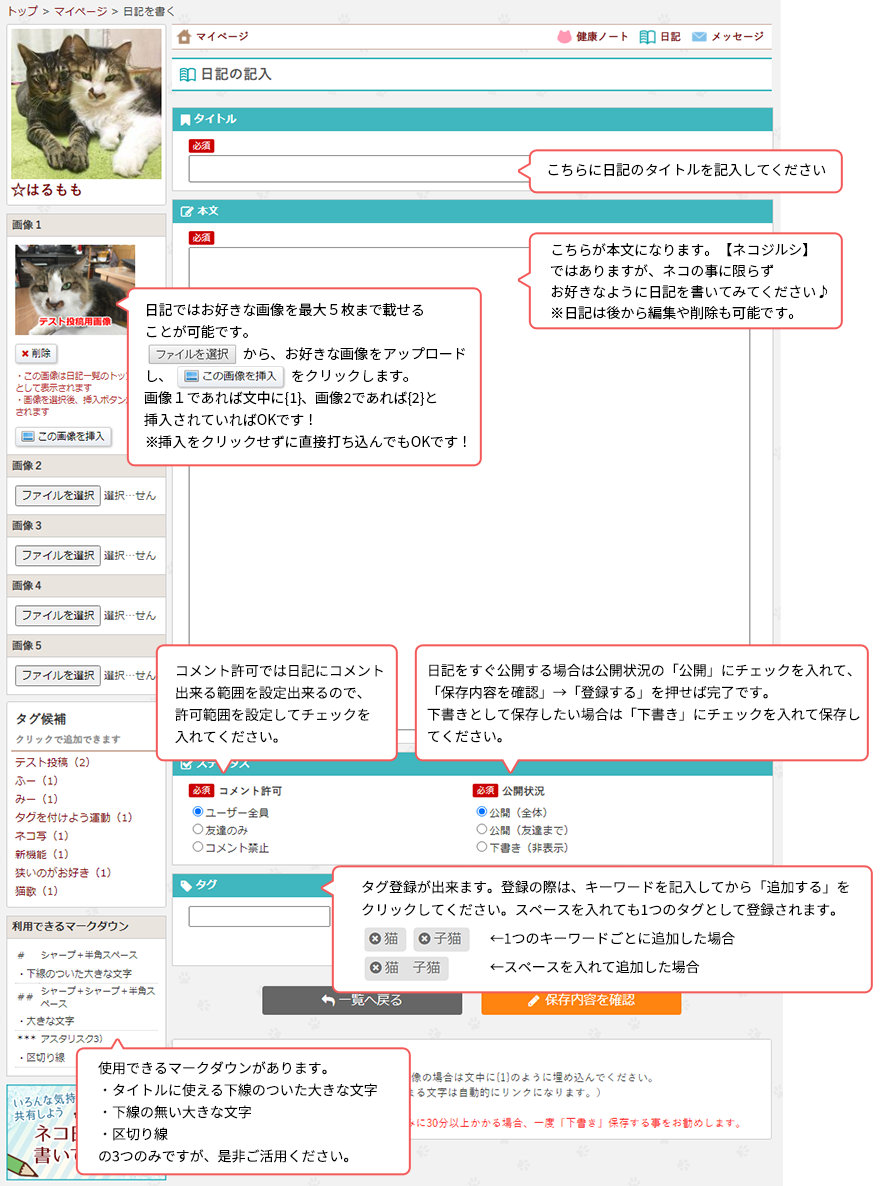Select 公開（友達まで） radio button

click(x=483, y=830)
